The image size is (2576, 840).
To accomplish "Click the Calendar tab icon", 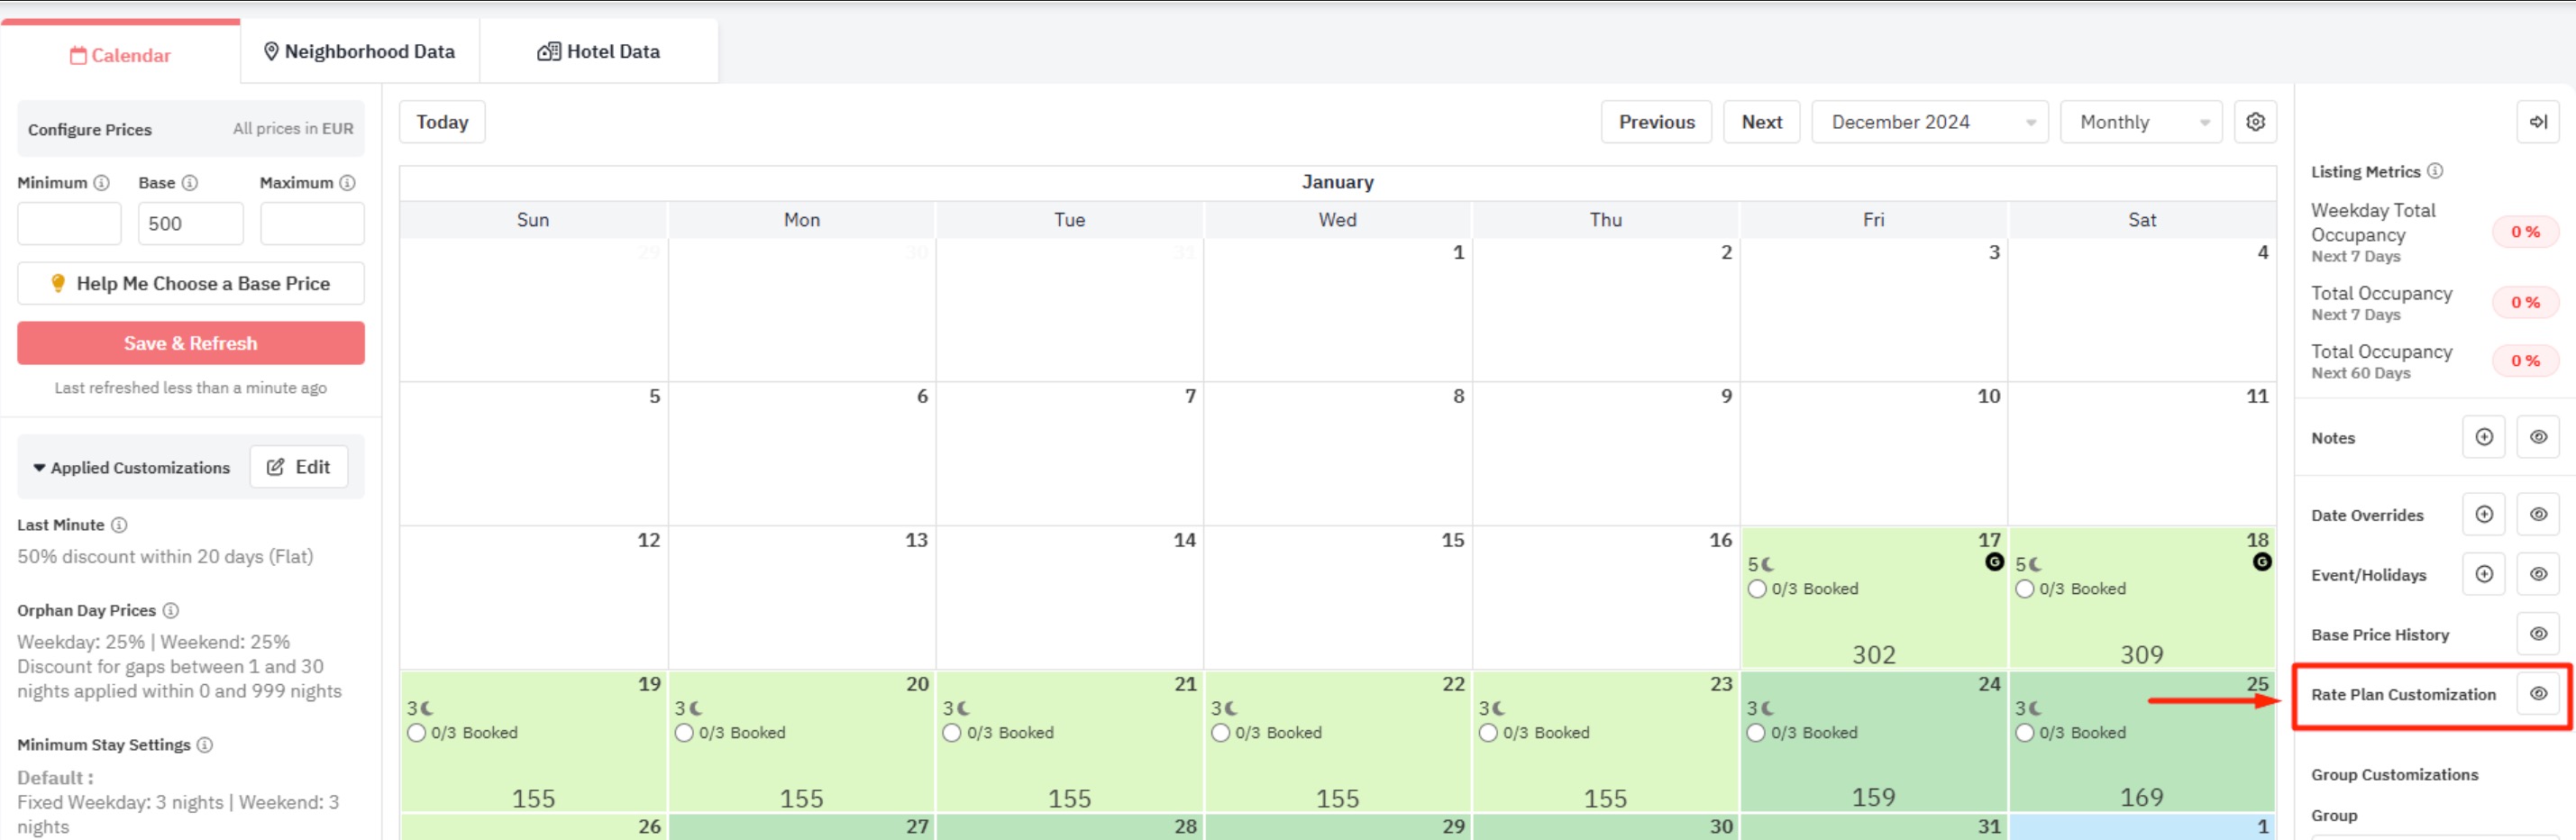I will (78, 55).
